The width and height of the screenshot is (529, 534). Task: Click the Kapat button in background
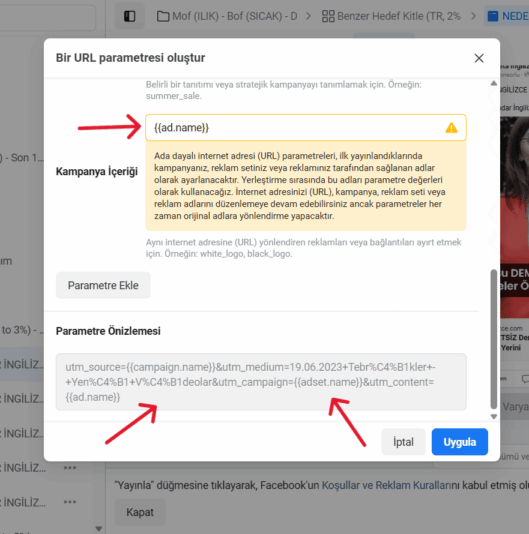[140, 512]
